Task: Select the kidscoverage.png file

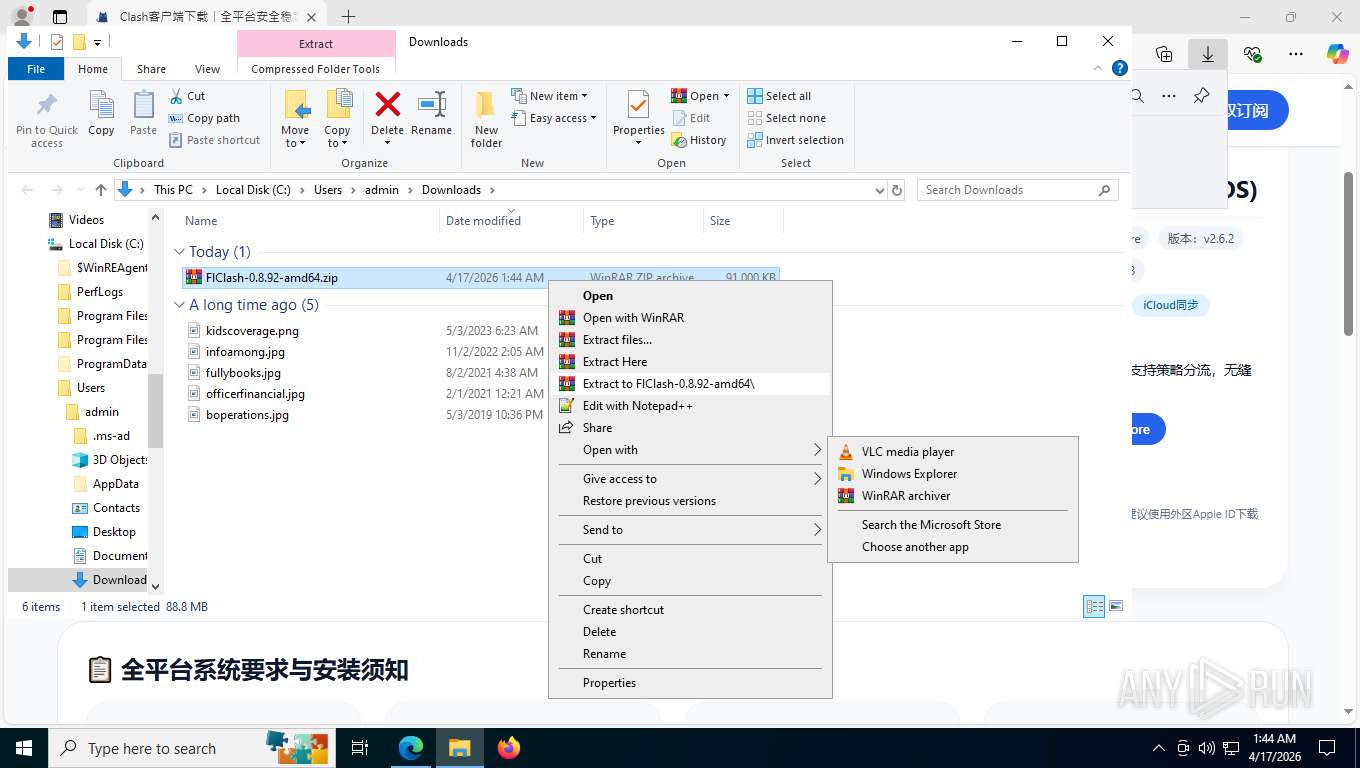Action: coord(252,331)
